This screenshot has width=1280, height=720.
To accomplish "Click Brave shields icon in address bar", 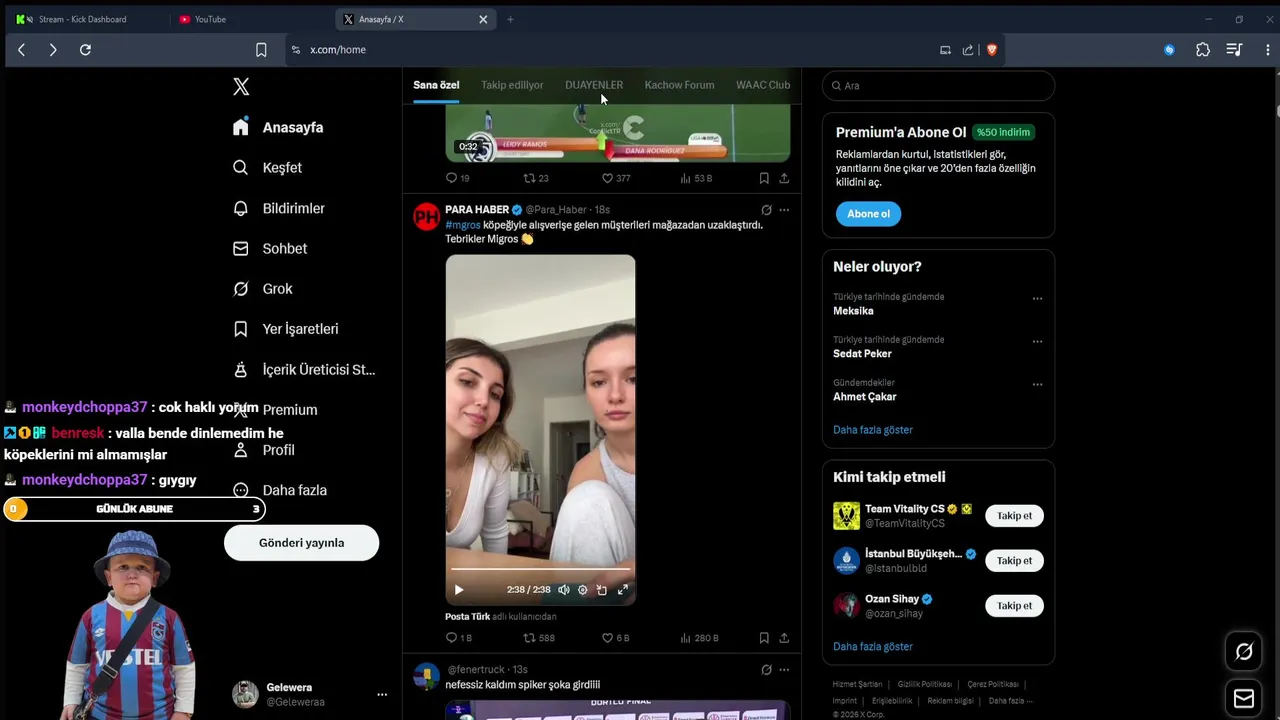I will point(992,50).
